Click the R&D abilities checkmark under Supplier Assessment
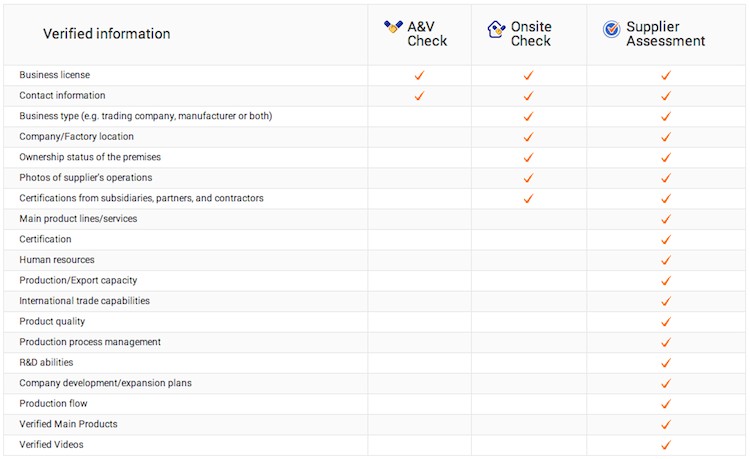This screenshot has width=750, height=459. pyautogui.click(x=665, y=363)
